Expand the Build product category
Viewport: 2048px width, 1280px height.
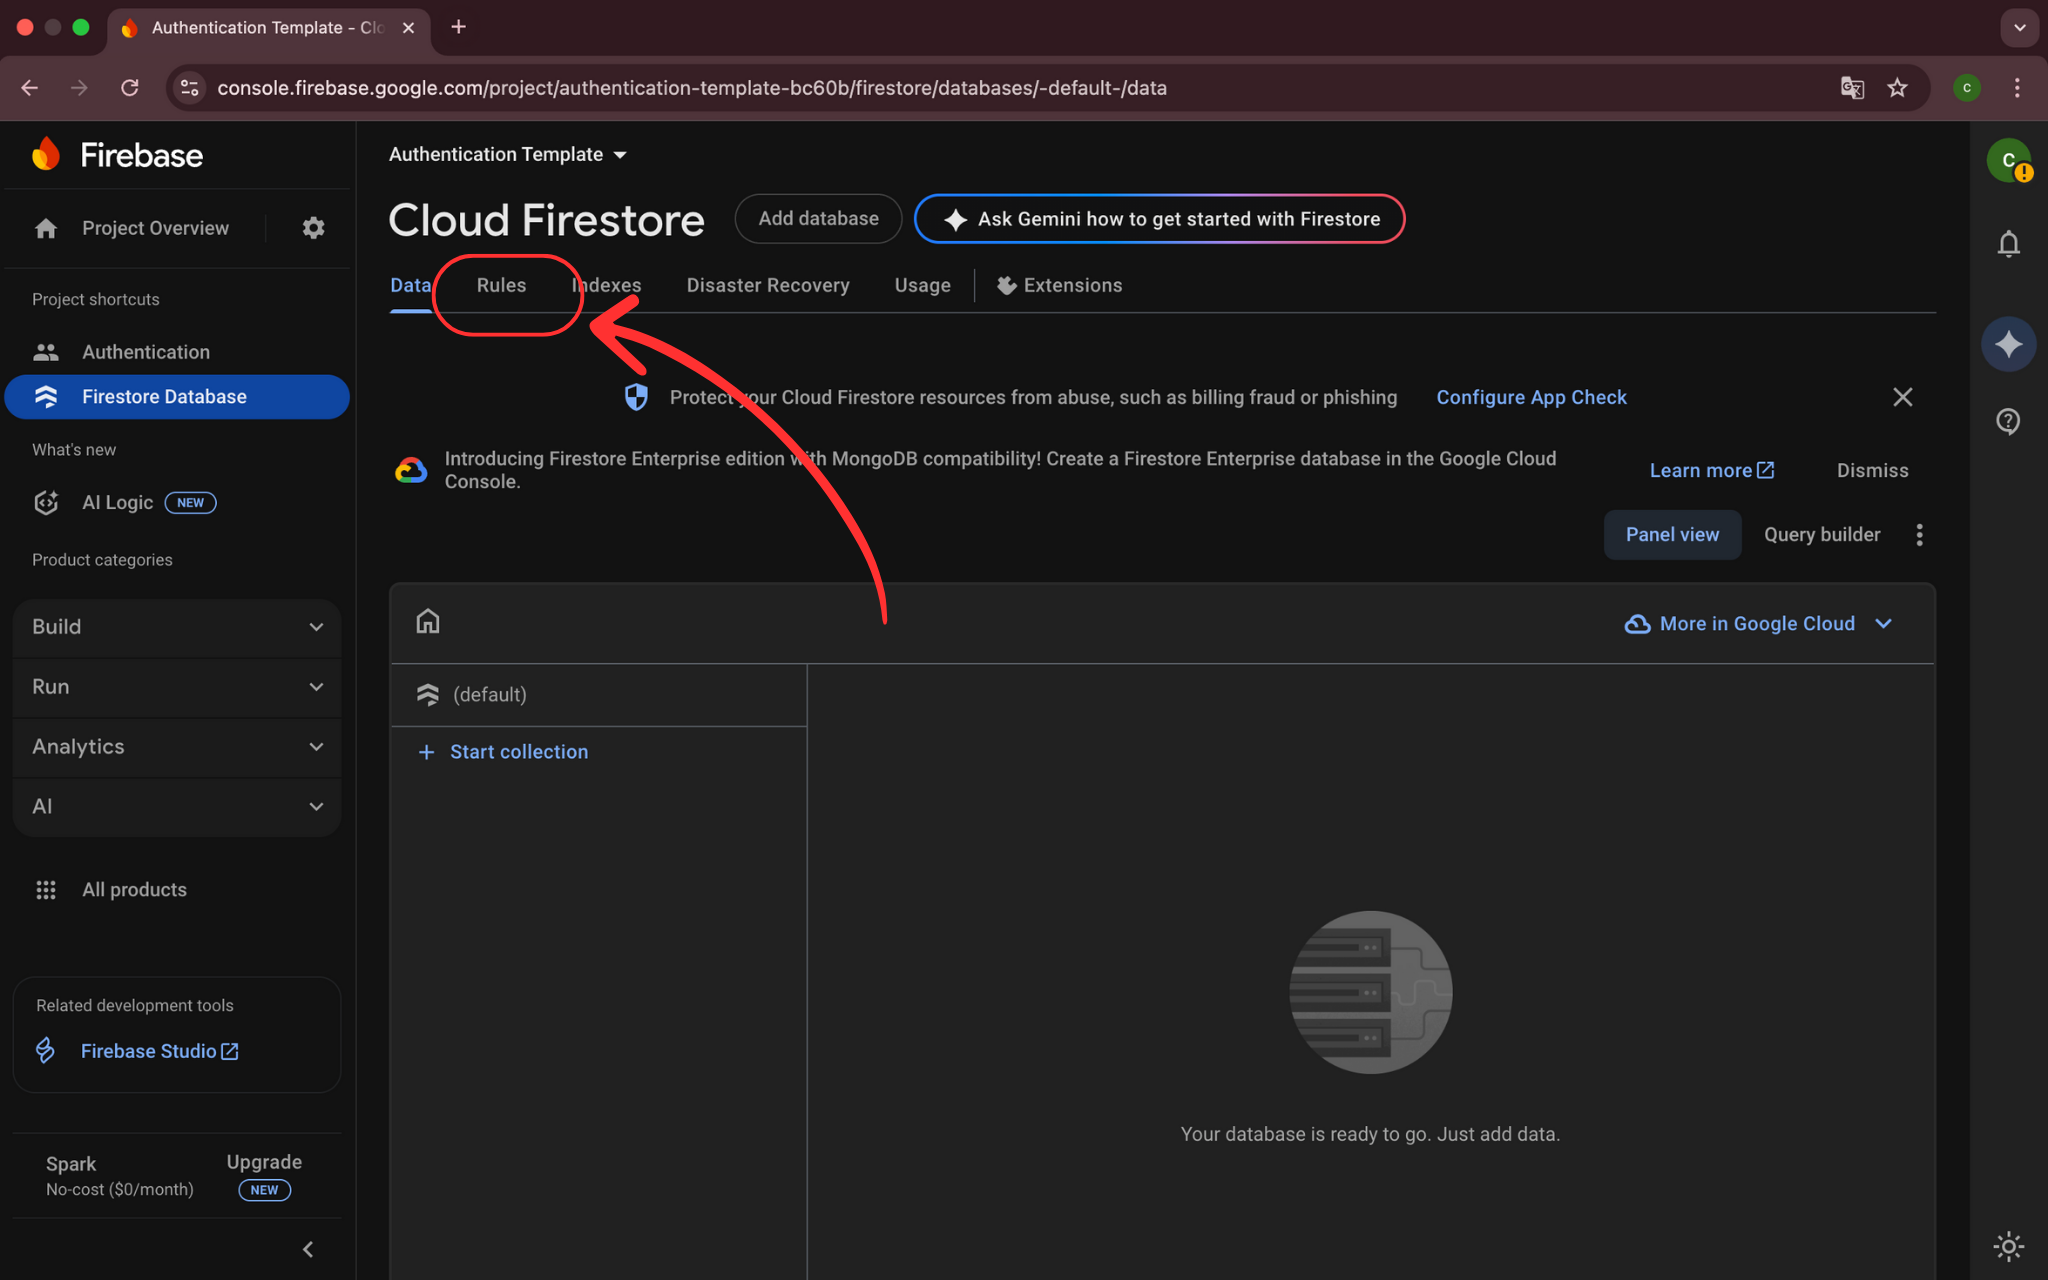point(177,627)
